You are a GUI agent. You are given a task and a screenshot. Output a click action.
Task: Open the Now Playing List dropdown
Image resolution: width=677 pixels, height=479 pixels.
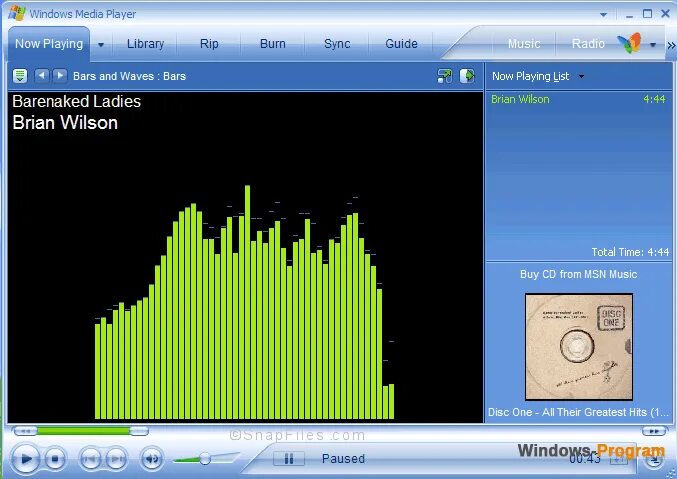(x=538, y=76)
